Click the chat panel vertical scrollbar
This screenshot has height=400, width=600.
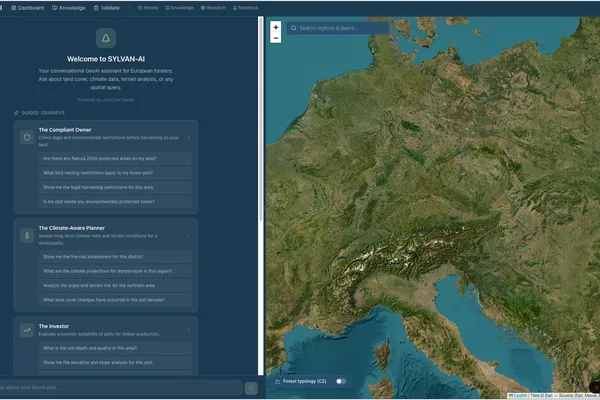[261, 119]
